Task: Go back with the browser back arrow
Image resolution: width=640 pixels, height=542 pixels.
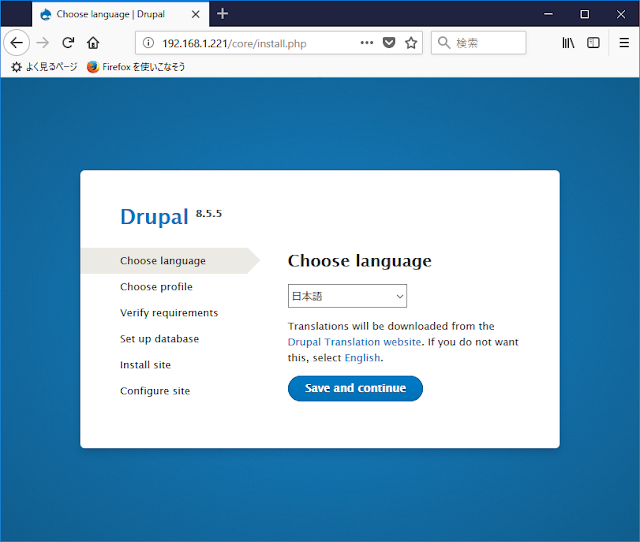Action: tap(16, 42)
